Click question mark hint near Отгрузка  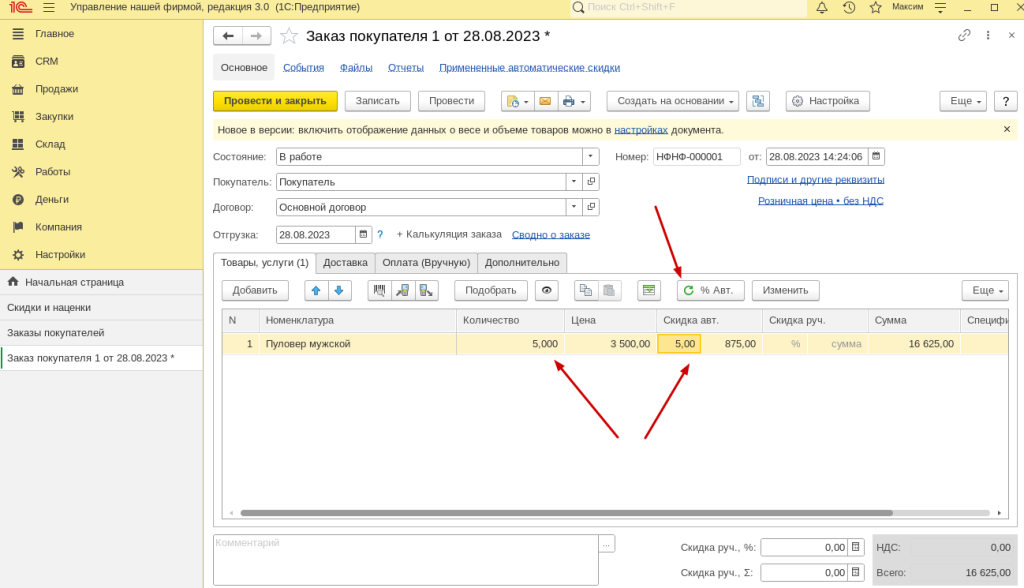tap(380, 234)
